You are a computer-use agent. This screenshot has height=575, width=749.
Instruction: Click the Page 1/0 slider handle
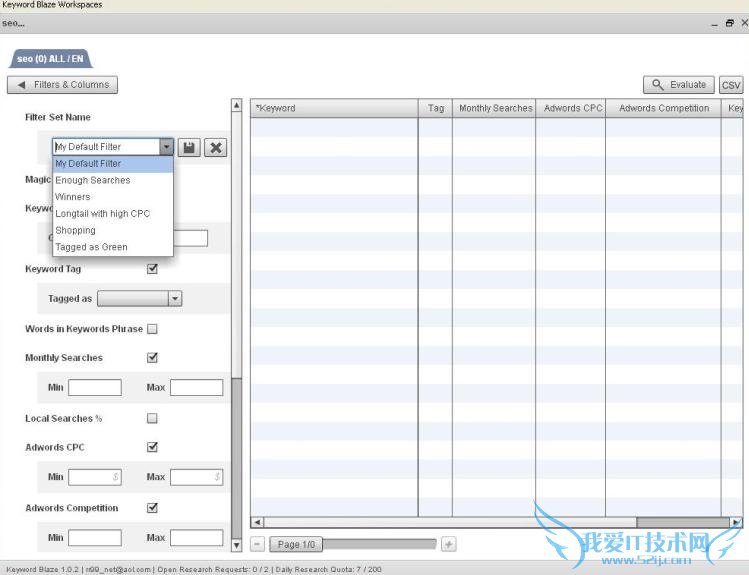(x=296, y=544)
